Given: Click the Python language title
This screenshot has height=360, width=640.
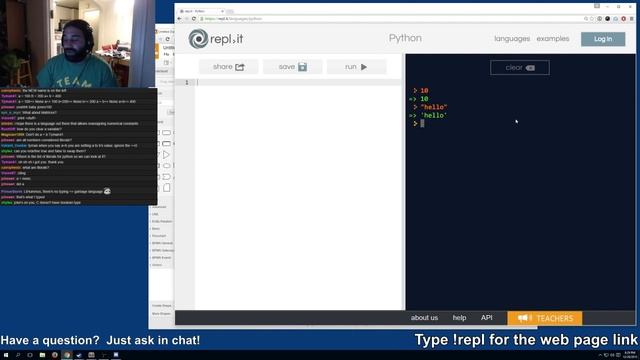Looking at the screenshot, I should click(405, 38).
